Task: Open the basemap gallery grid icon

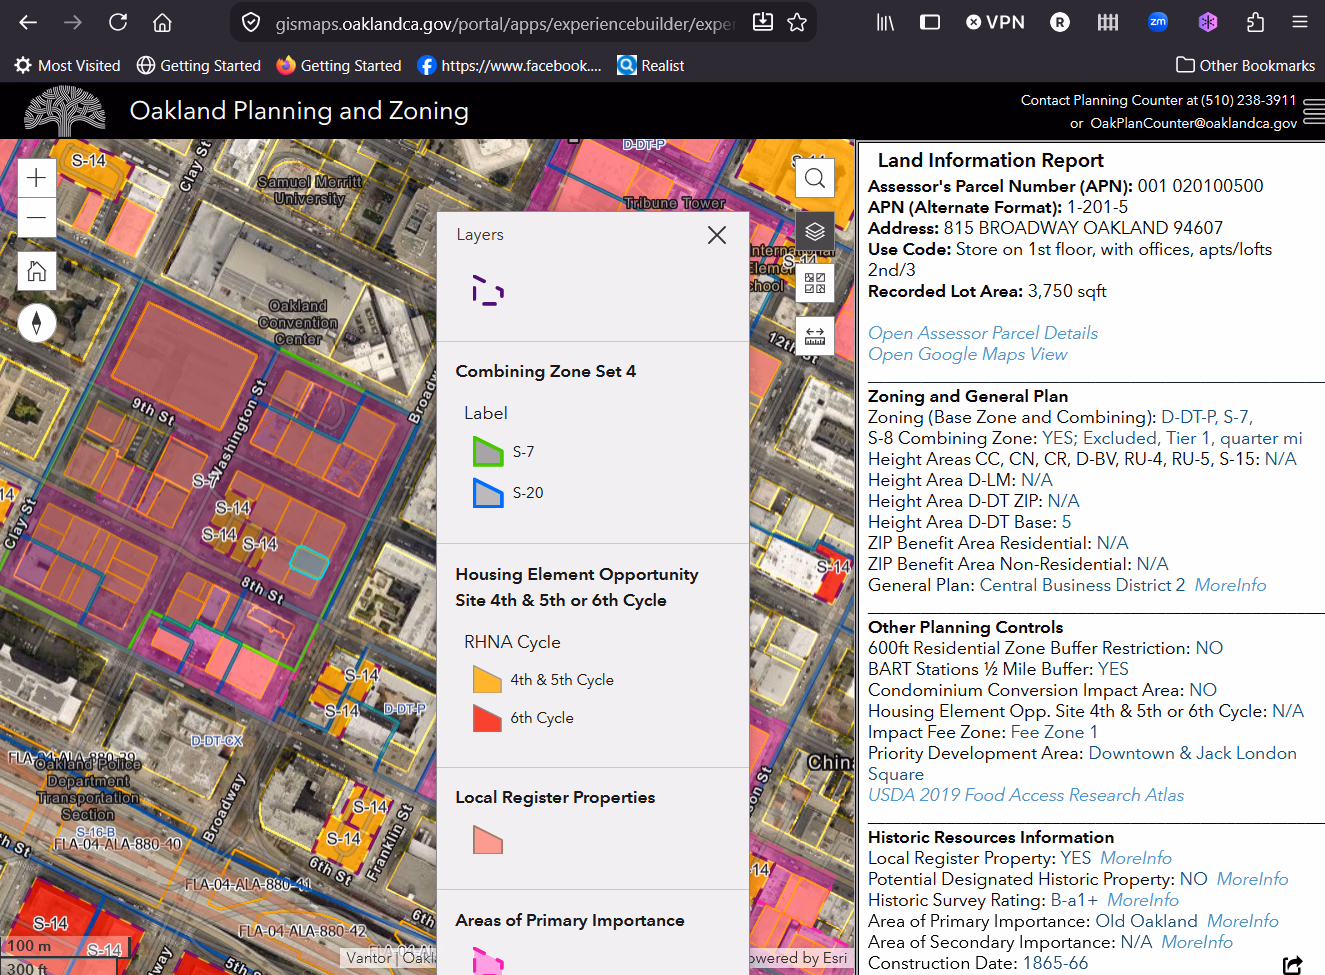Action: [x=815, y=283]
